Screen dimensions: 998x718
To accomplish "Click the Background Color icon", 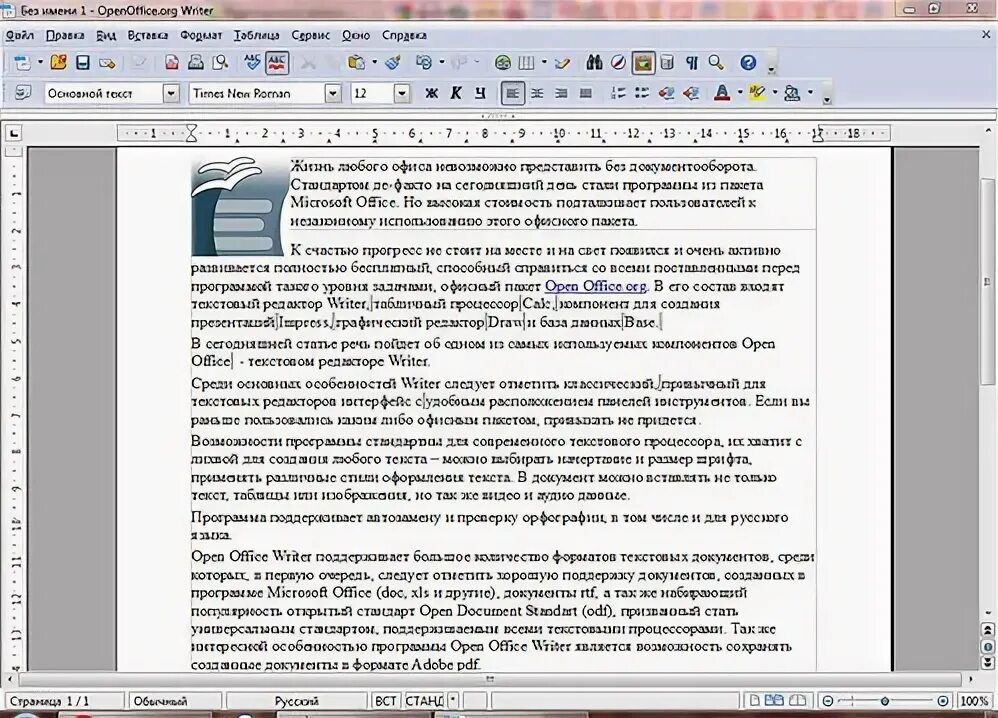I will (792, 94).
